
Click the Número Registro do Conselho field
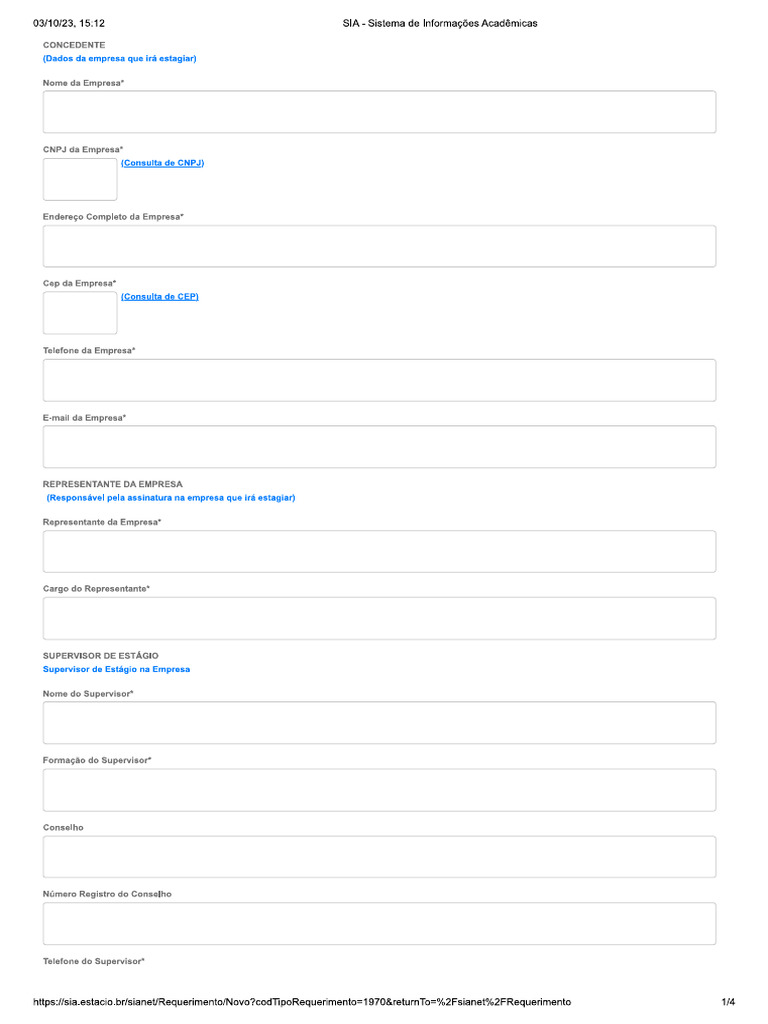tap(379, 924)
